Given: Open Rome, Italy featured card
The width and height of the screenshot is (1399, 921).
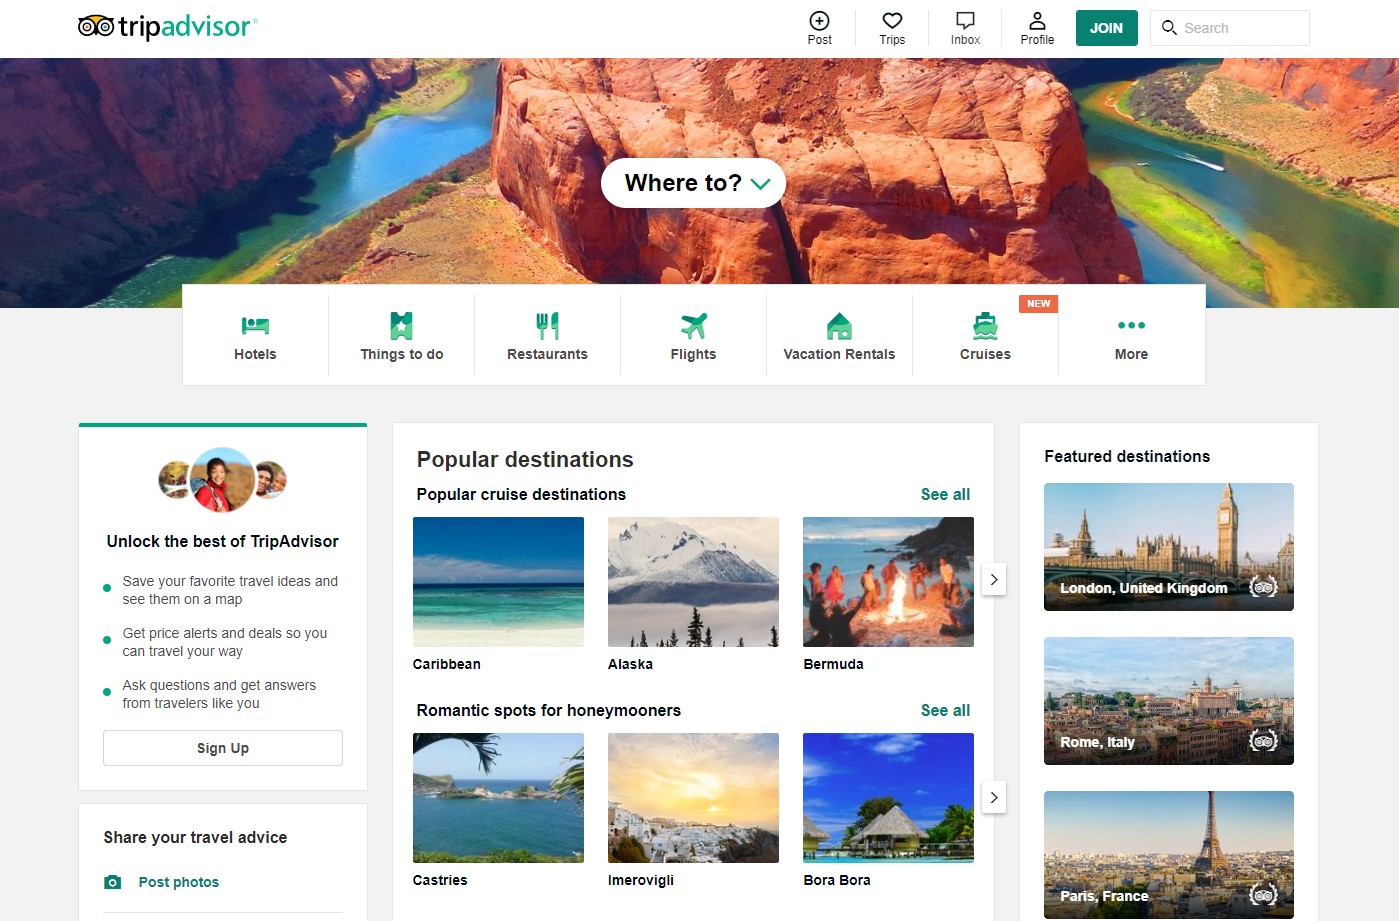Looking at the screenshot, I should [x=1169, y=701].
